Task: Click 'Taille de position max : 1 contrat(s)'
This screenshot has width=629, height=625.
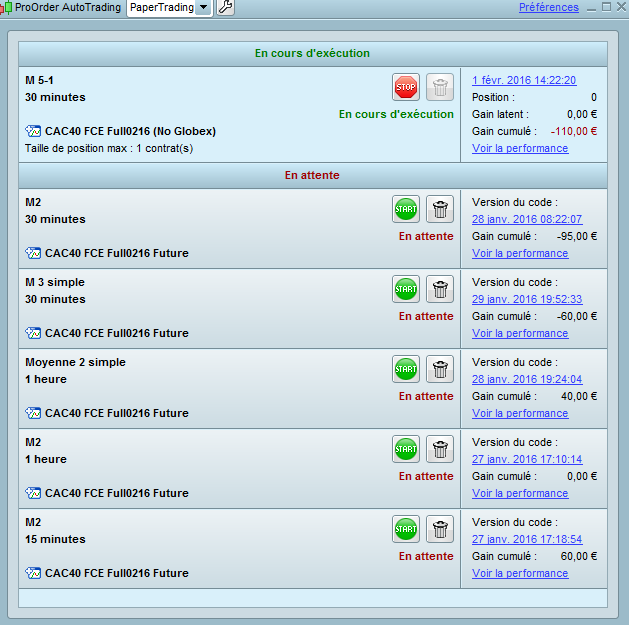Action: click(x=109, y=148)
